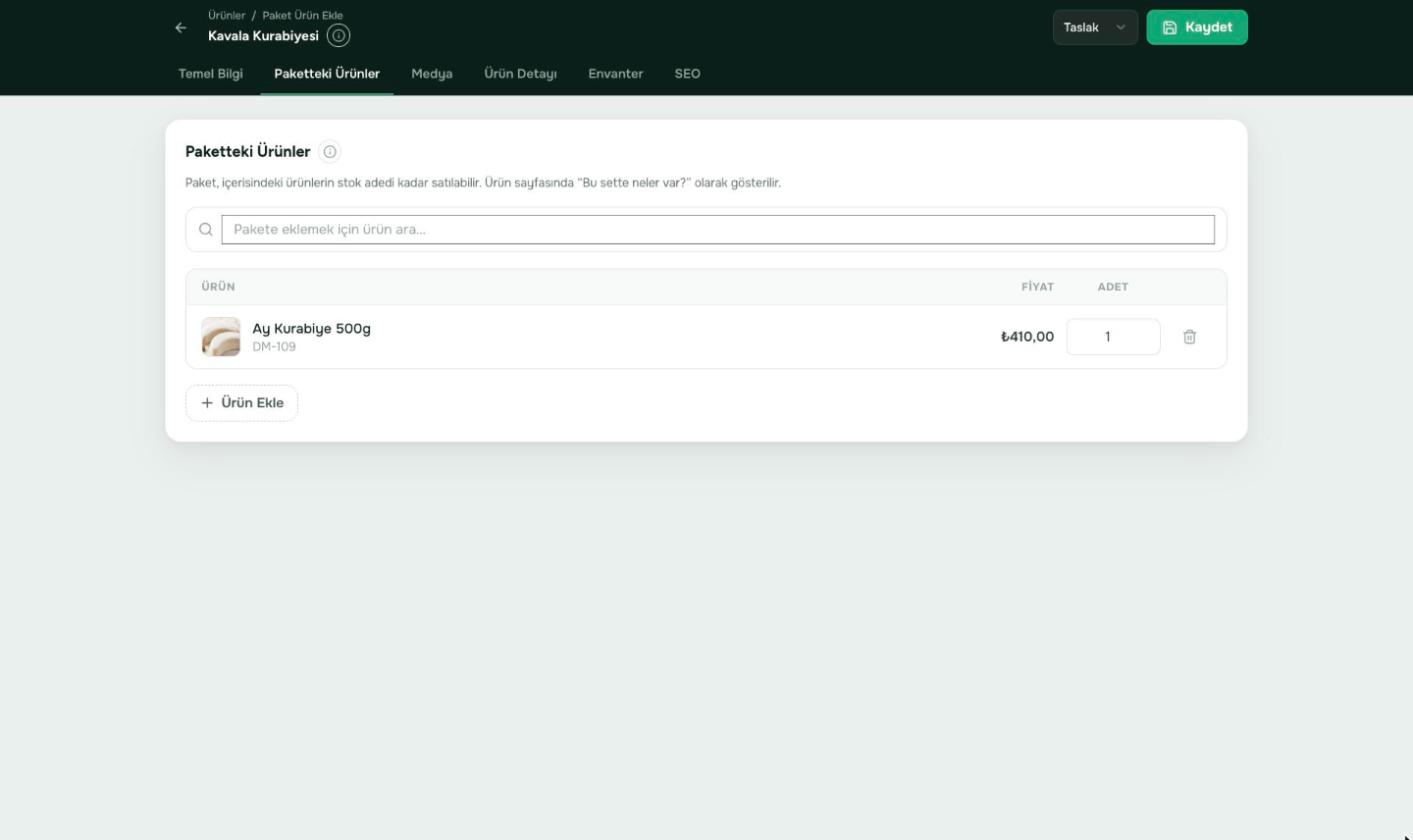Switch to the SEO tab

point(688,74)
